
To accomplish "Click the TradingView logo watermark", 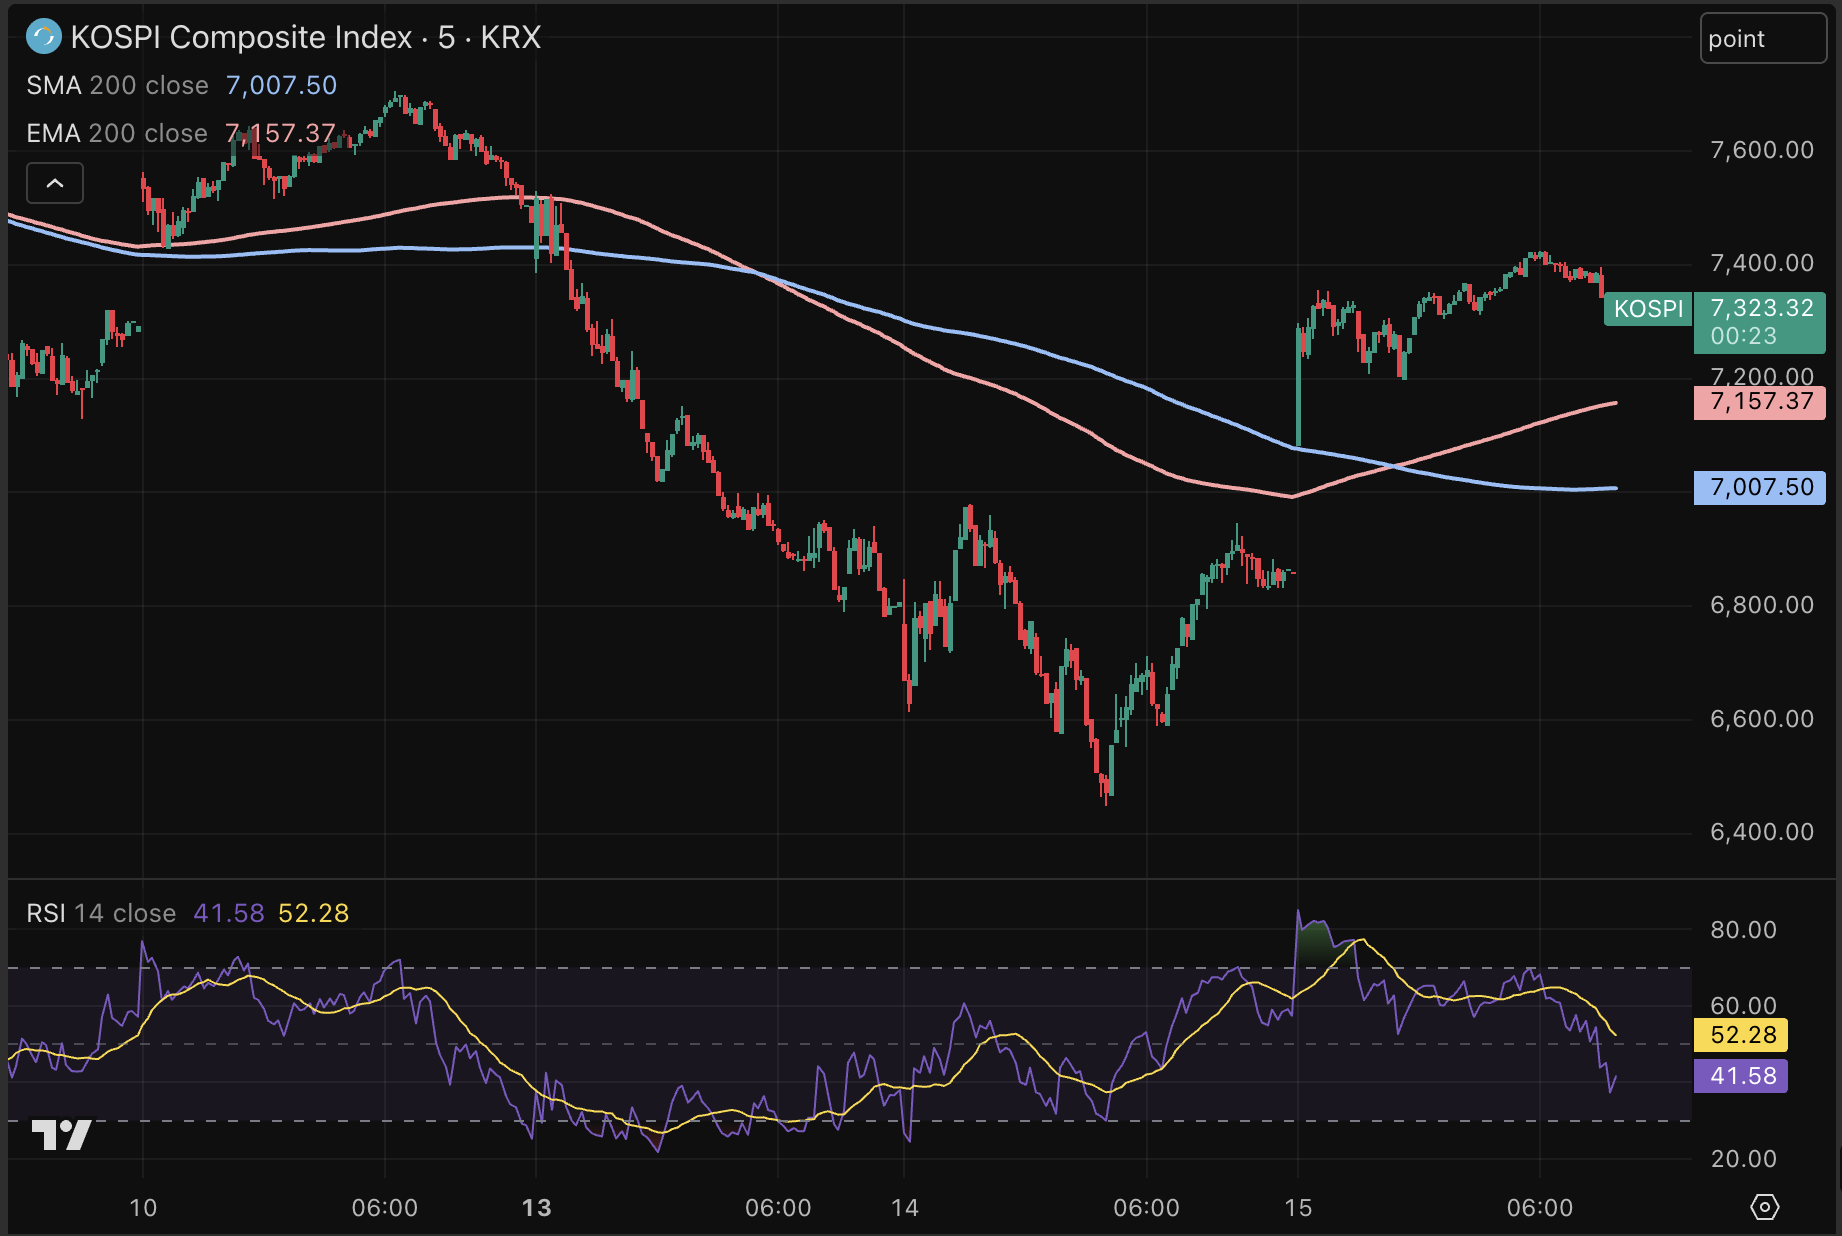I will click(x=61, y=1135).
